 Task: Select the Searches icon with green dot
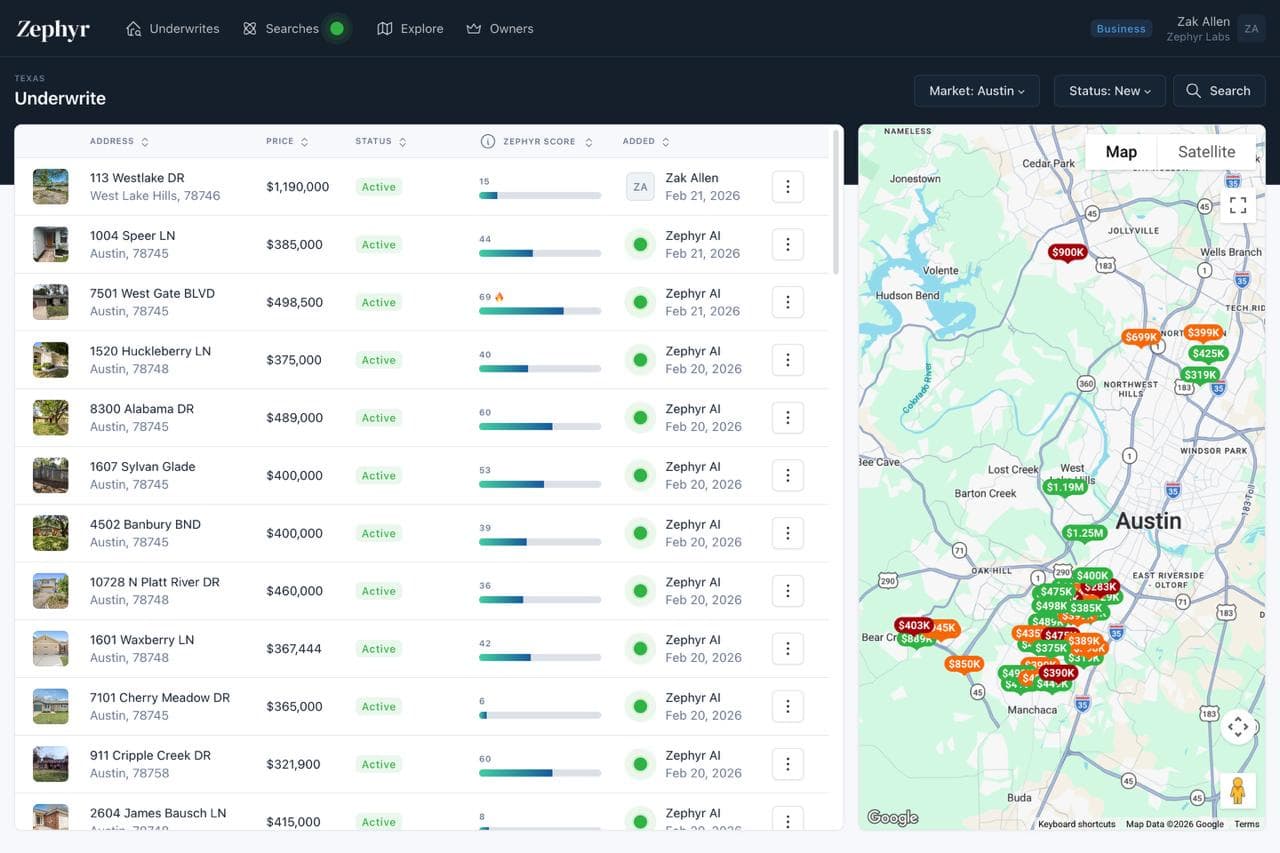click(x=249, y=28)
